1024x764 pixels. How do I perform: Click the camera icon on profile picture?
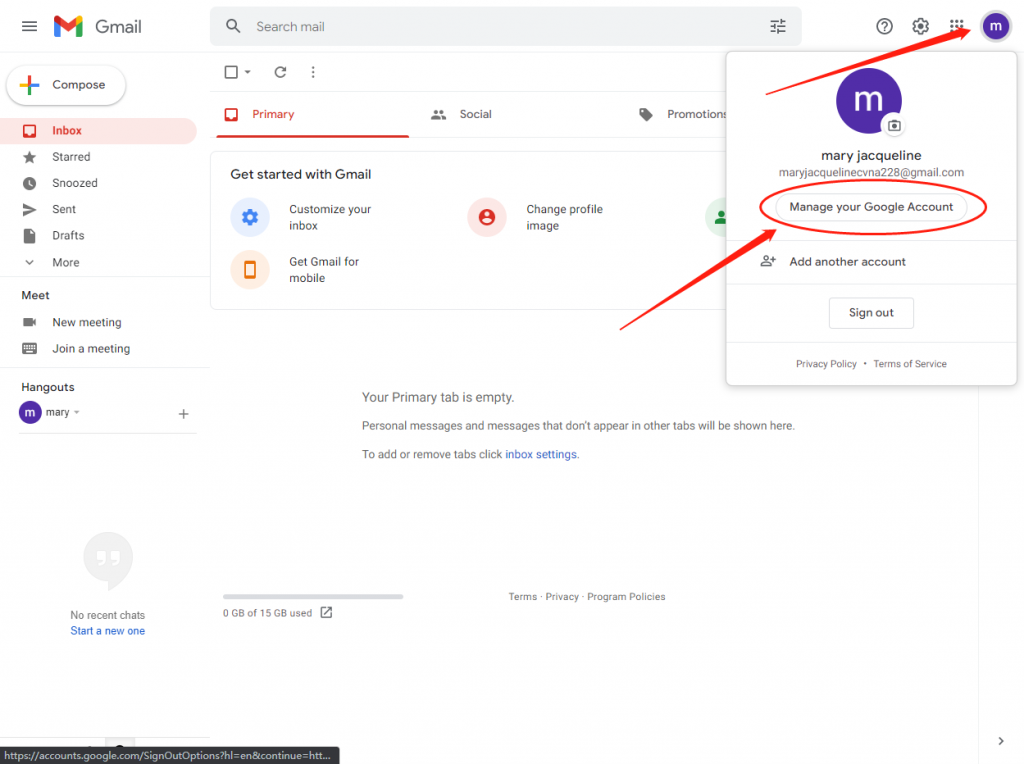coord(894,126)
